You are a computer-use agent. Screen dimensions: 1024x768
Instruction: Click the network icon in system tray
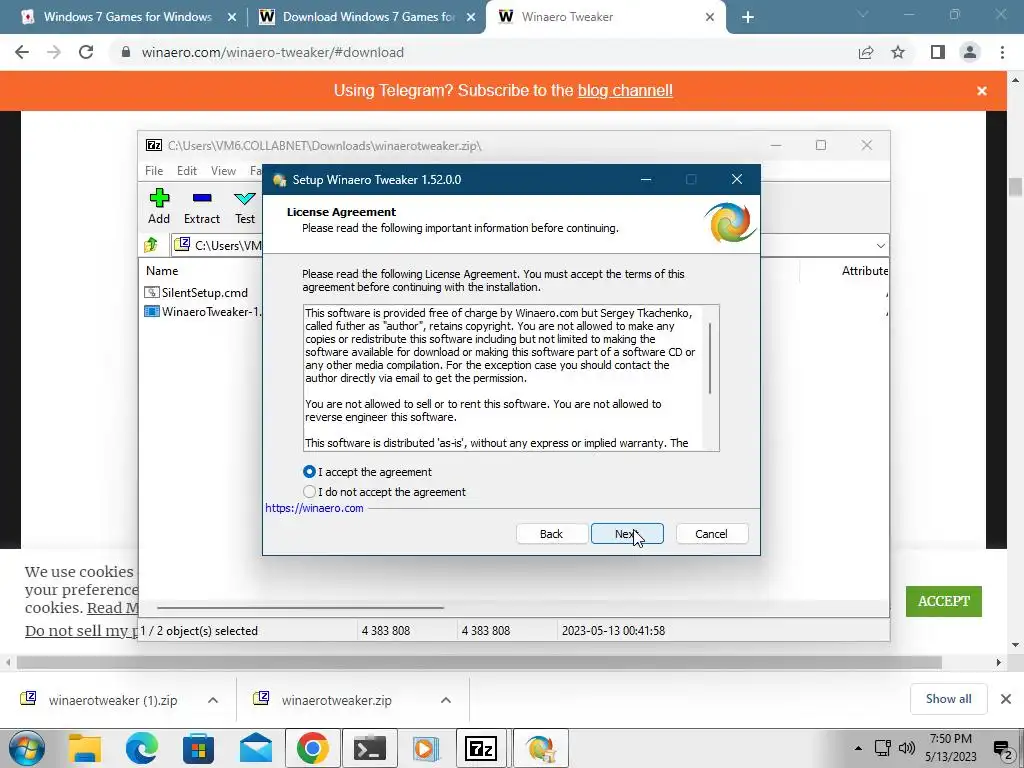(x=883, y=748)
